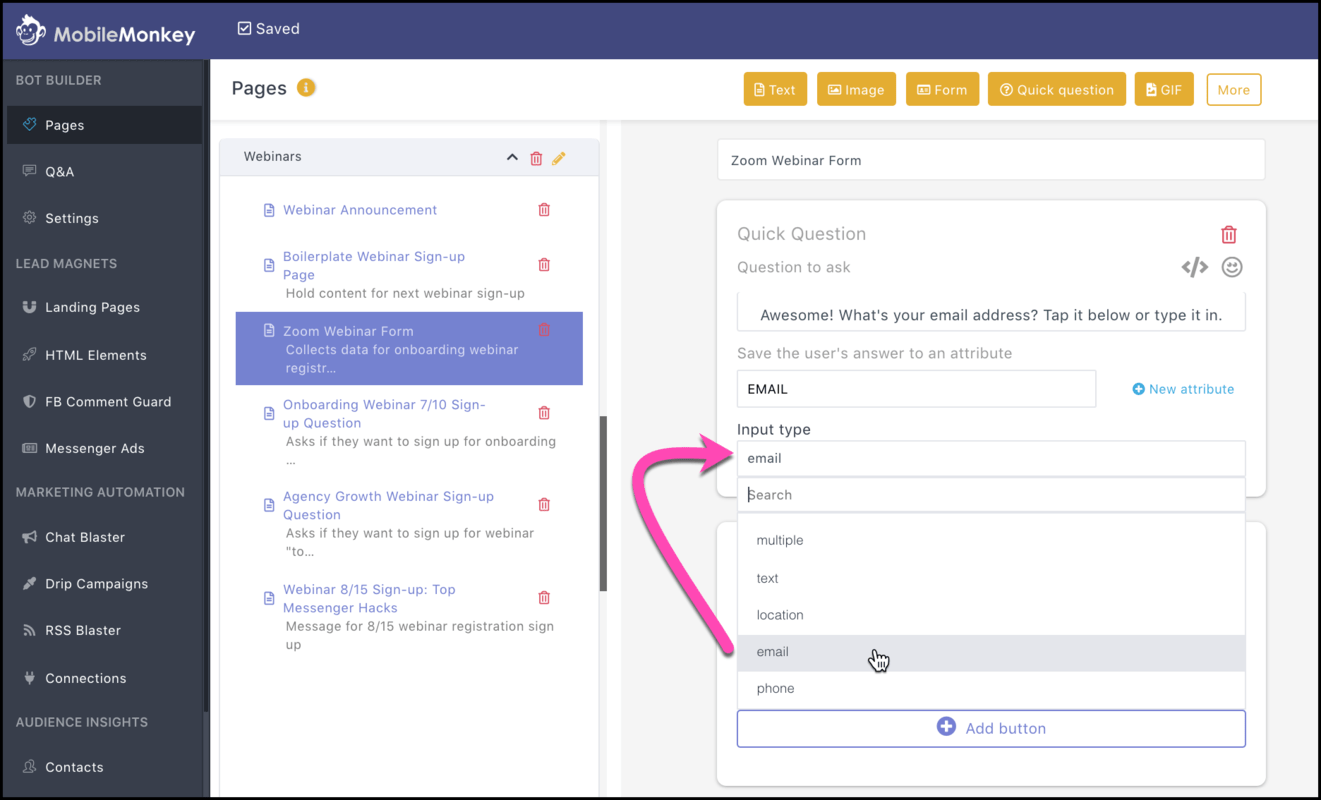1321x800 pixels.
Task: Delete Agency Growth Webinar Sign-up Question
Action: coord(544,505)
